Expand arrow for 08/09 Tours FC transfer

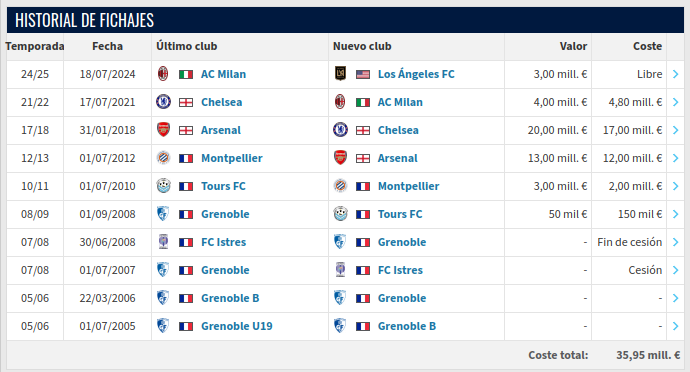[675, 214]
